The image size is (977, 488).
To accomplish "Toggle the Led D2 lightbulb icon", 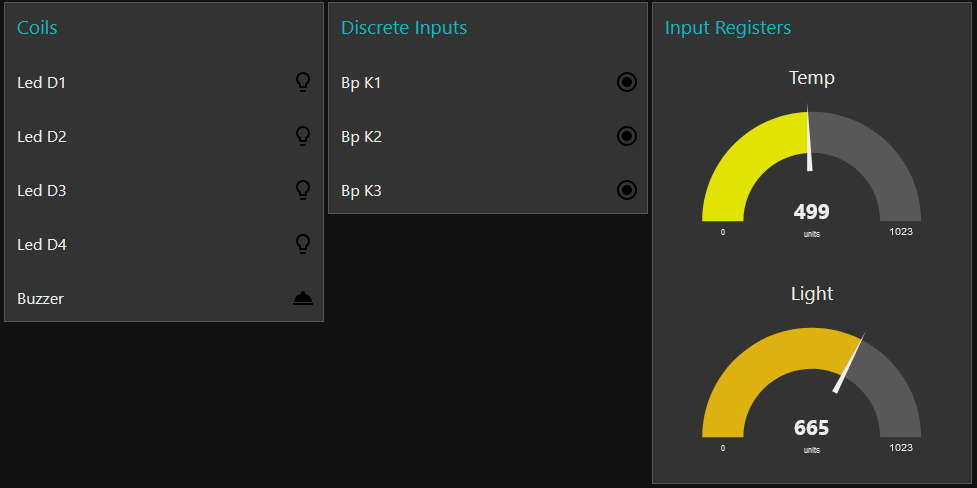I will pyautogui.click(x=303, y=136).
